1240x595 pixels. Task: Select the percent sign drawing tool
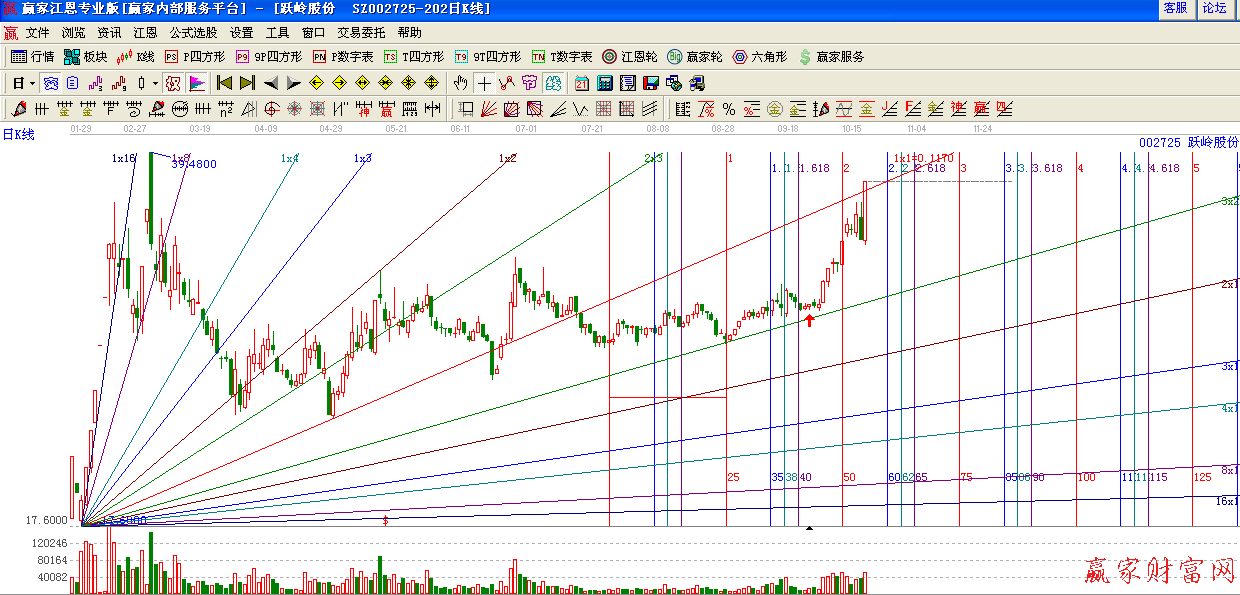tap(728, 109)
